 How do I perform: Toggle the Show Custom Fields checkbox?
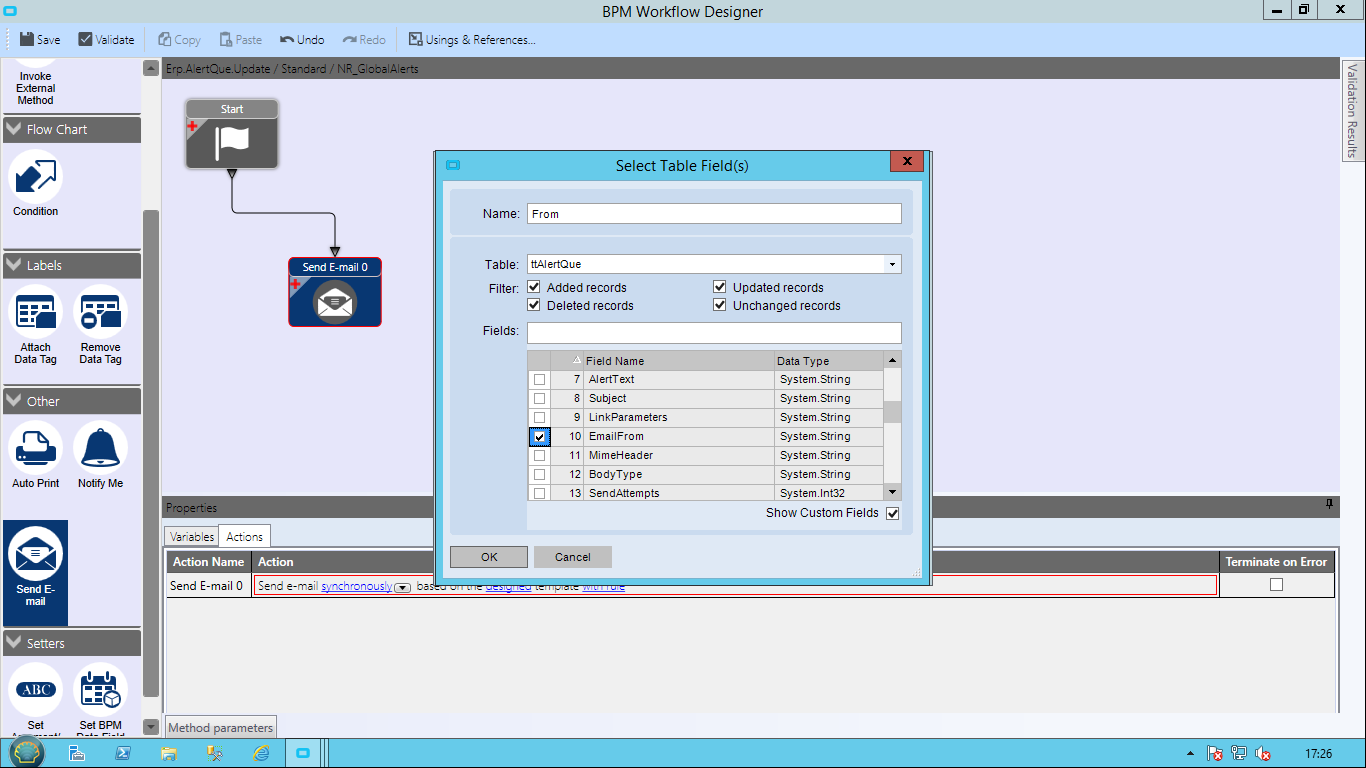[892, 513]
